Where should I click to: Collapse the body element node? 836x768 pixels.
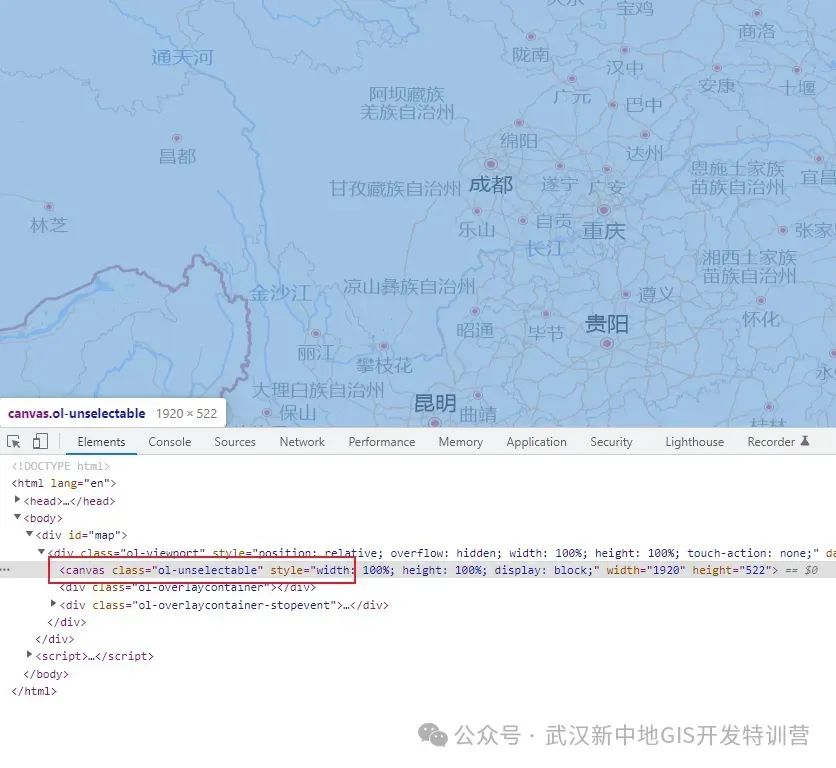(17, 517)
